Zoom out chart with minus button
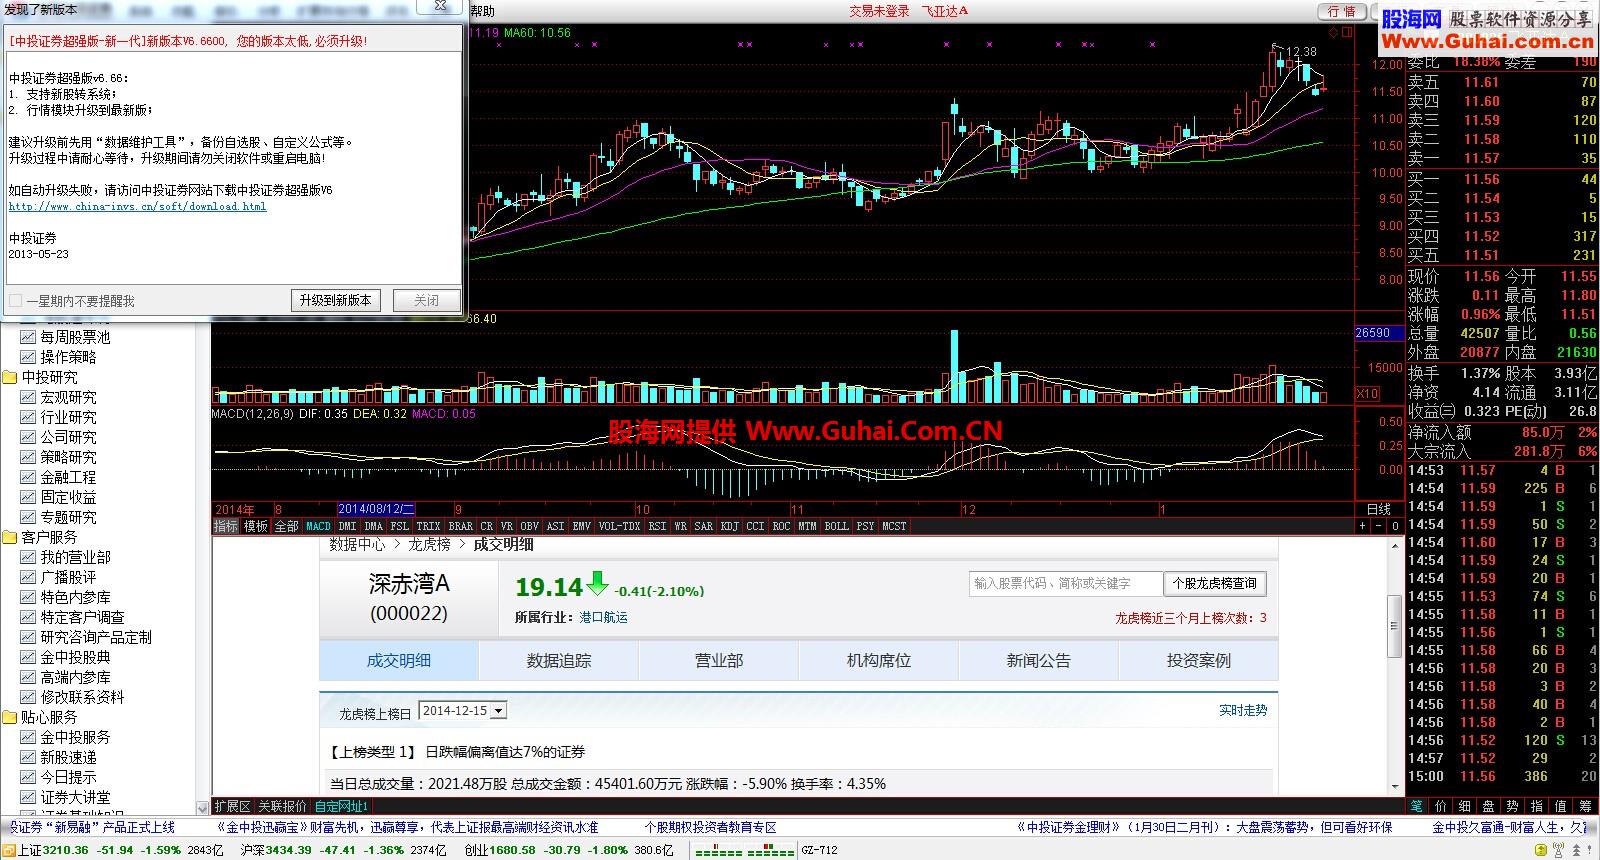 tap(1378, 526)
